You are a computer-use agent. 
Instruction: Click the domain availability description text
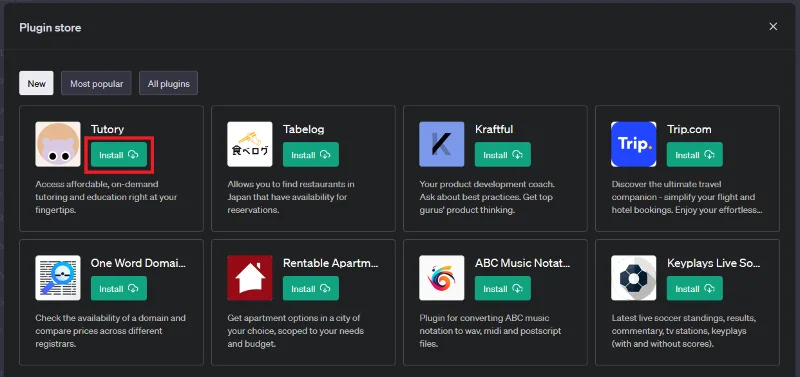point(110,331)
